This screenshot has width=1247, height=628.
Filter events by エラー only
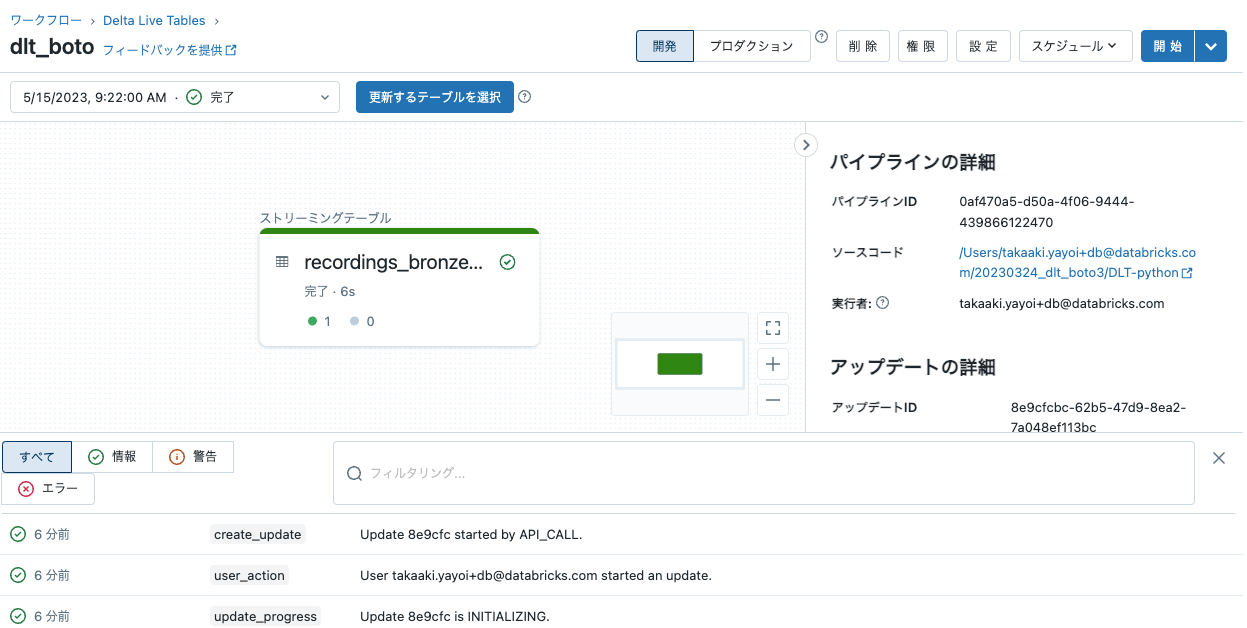[48, 488]
